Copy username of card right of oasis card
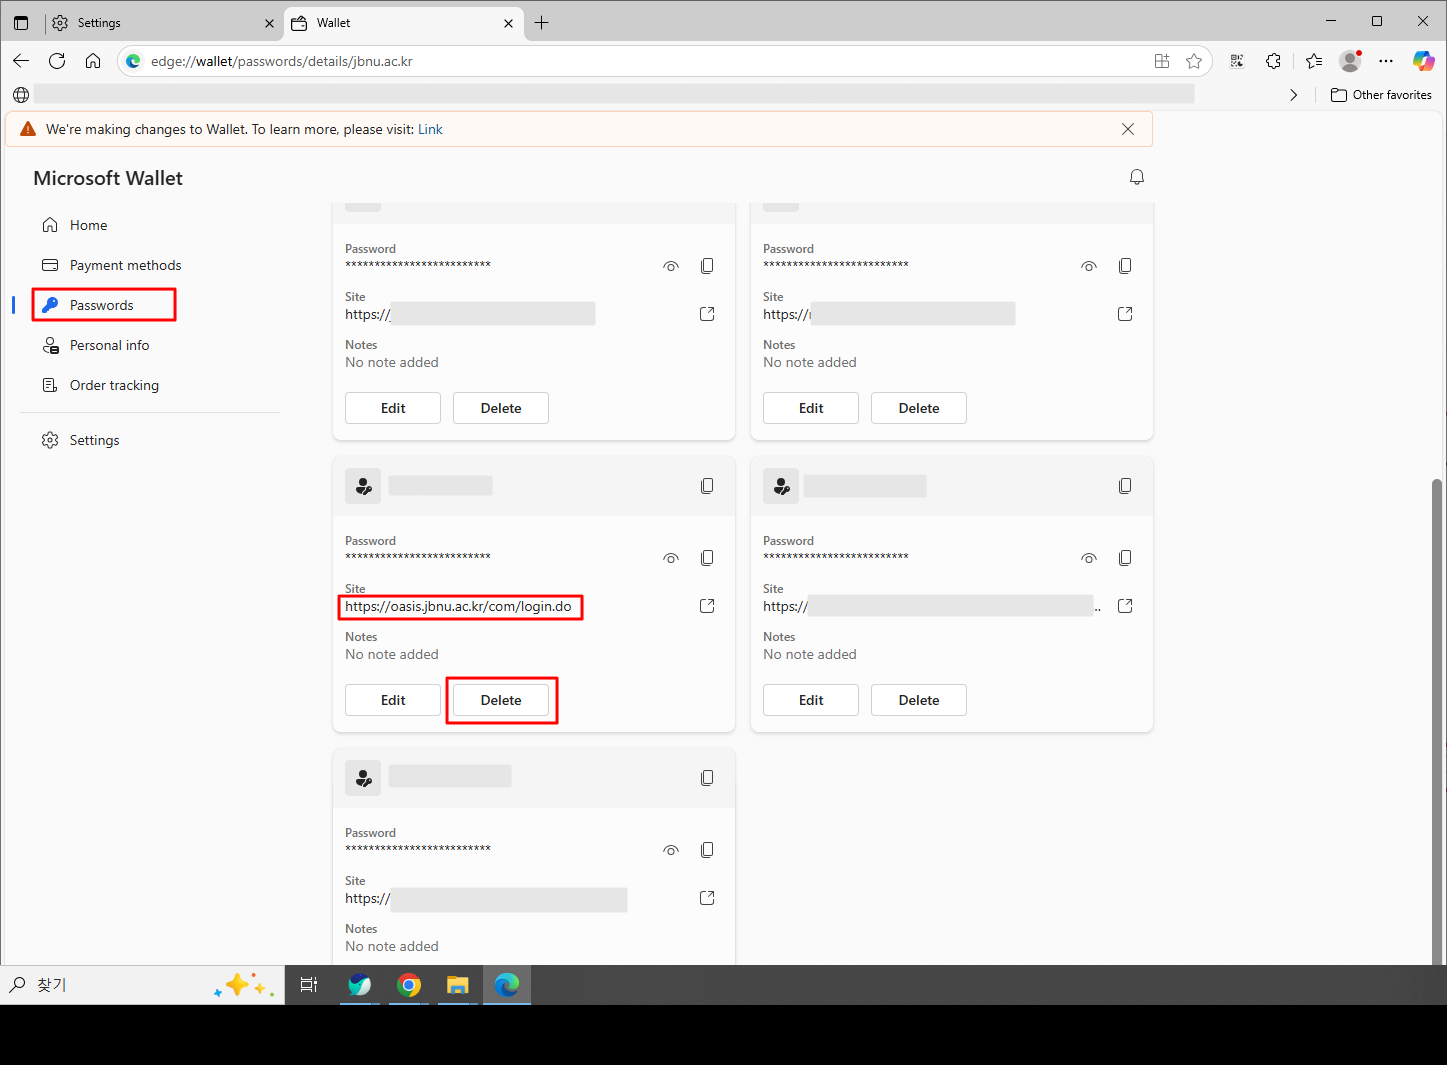Image resolution: width=1447 pixels, height=1065 pixels. point(1125,486)
